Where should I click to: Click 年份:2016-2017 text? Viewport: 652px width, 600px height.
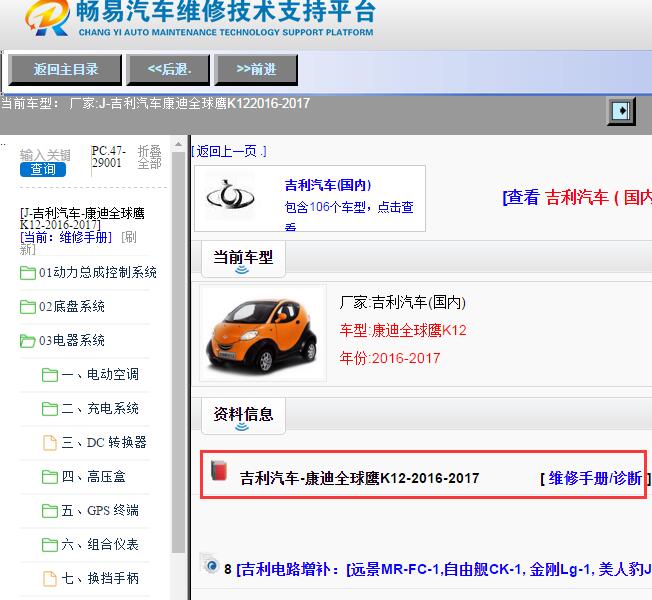pos(390,358)
